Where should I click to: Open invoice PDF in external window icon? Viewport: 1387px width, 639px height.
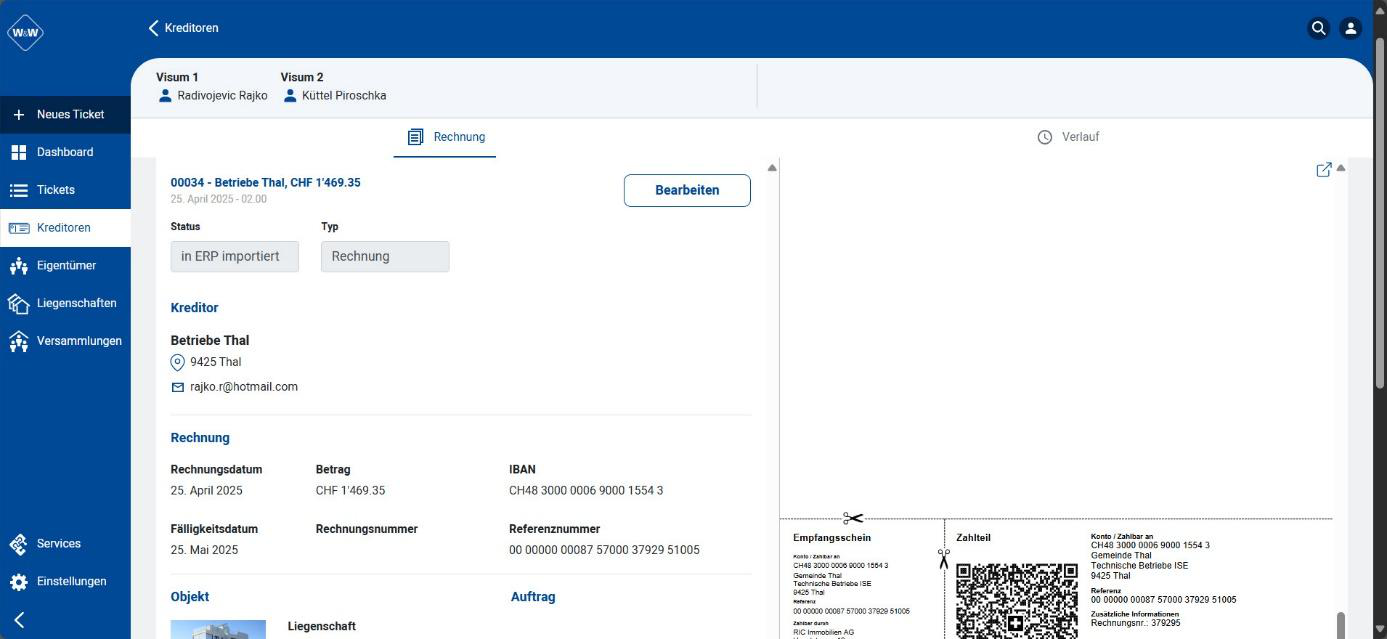(x=1324, y=170)
